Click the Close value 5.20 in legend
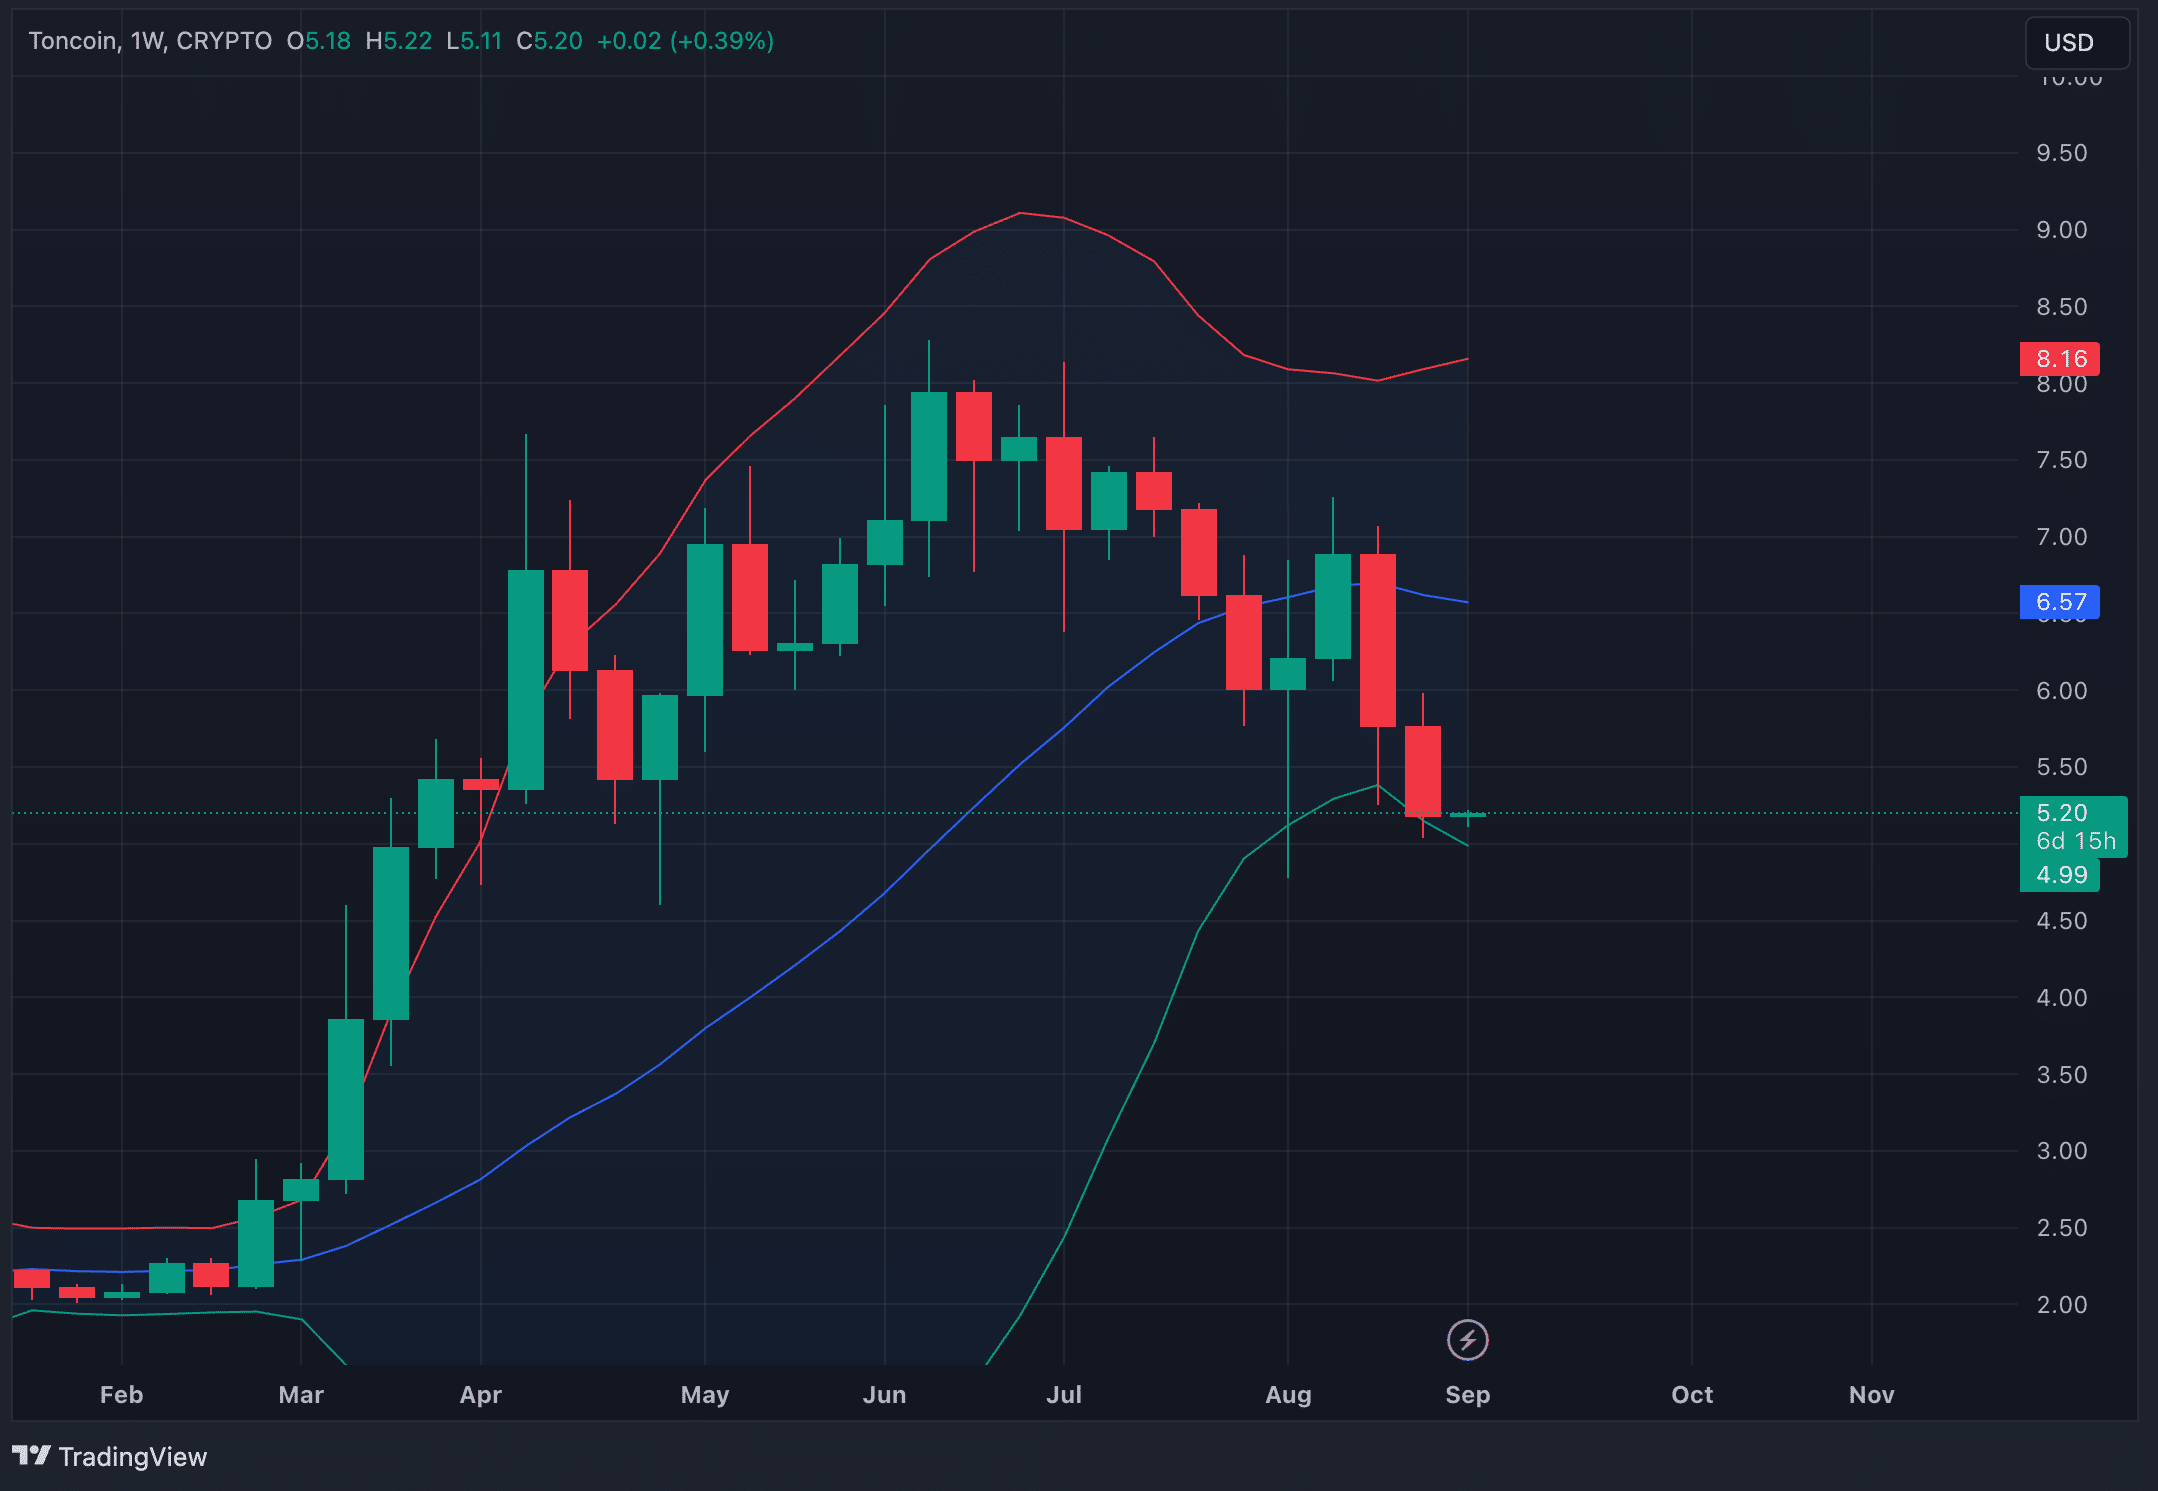Image resolution: width=2158 pixels, height=1491 pixels. click(558, 41)
